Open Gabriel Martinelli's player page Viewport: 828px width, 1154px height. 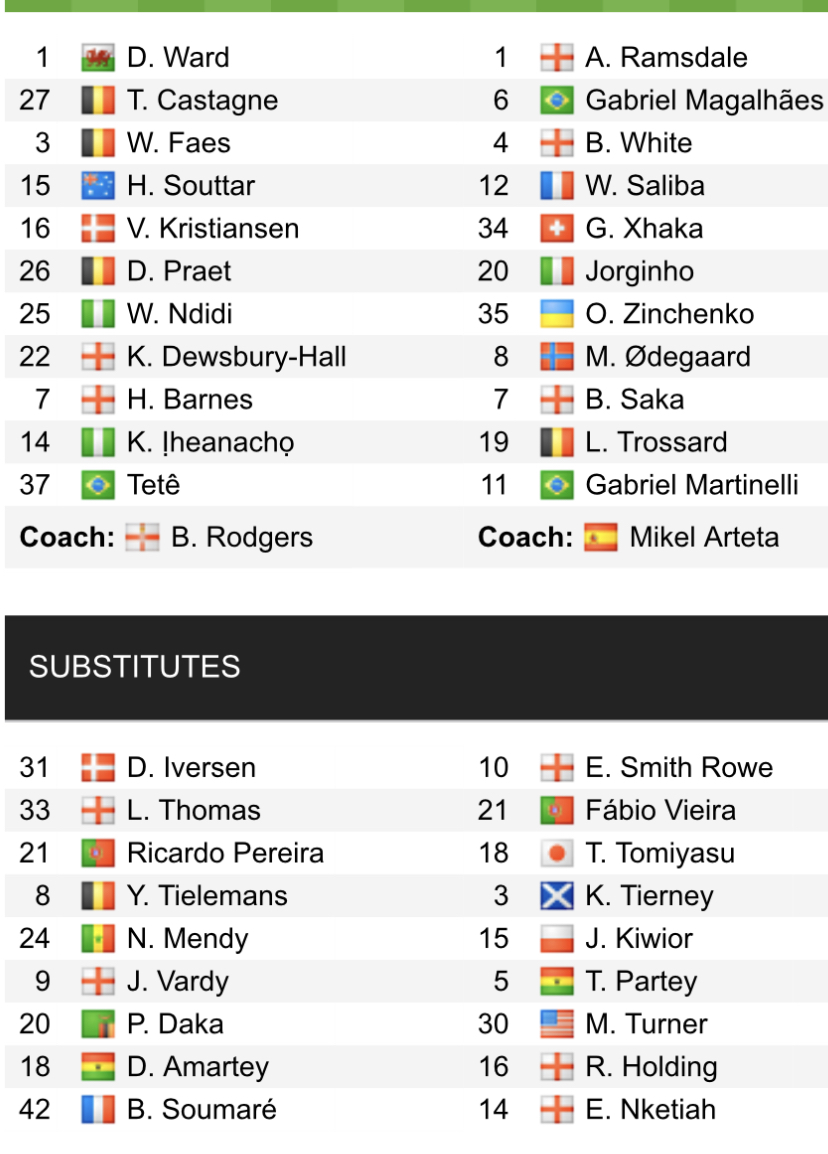tap(691, 485)
